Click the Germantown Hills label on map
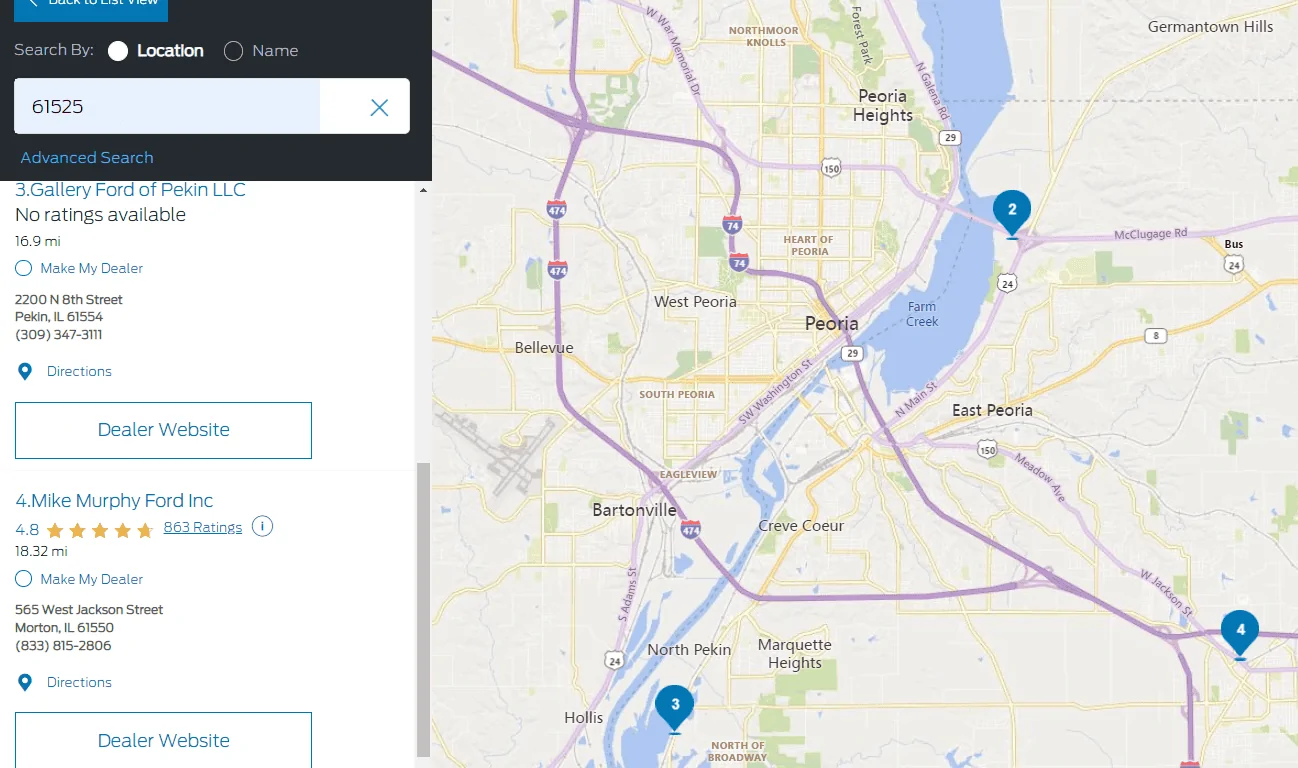Viewport: 1298px width, 768px height. pos(1210,27)
